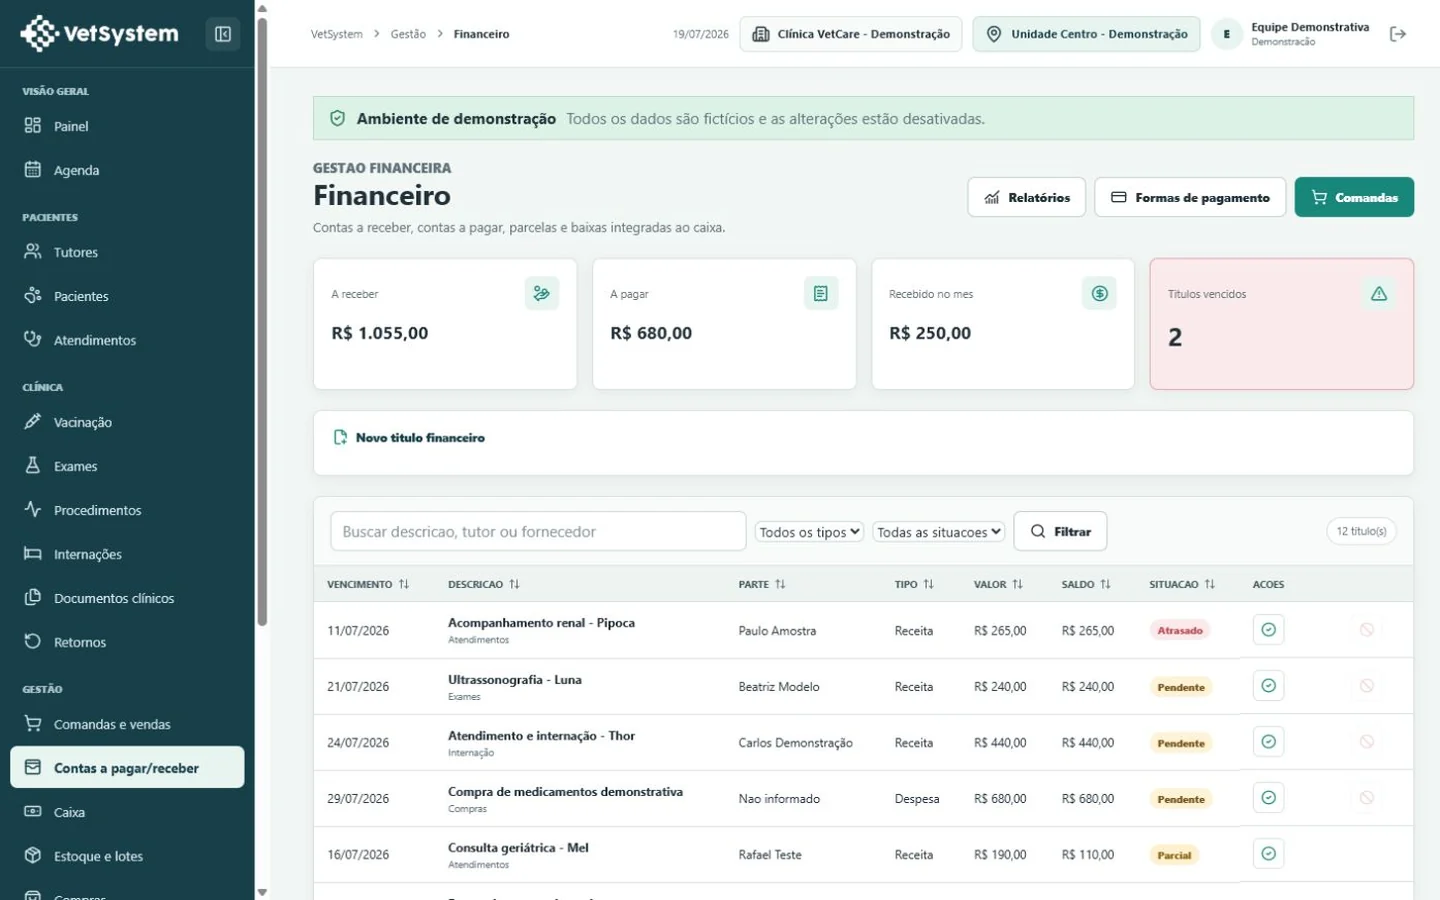Cancel the Compra de medicamentos demonstrativa title
Viewport: 1440px width, 900px height.
tap(1366, 798)
